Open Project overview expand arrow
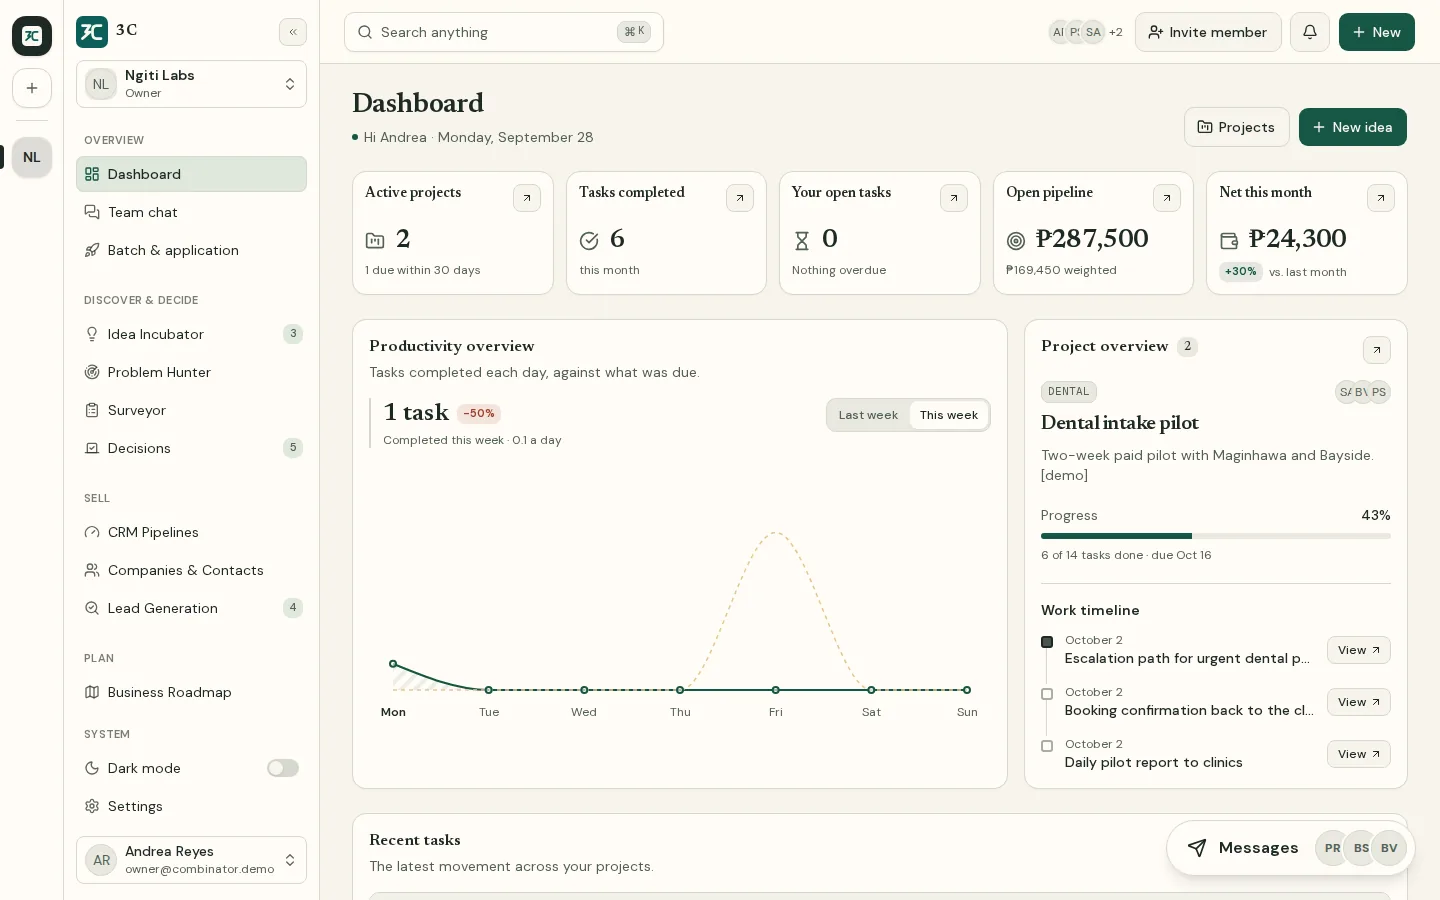 [x=1377, y=350]
